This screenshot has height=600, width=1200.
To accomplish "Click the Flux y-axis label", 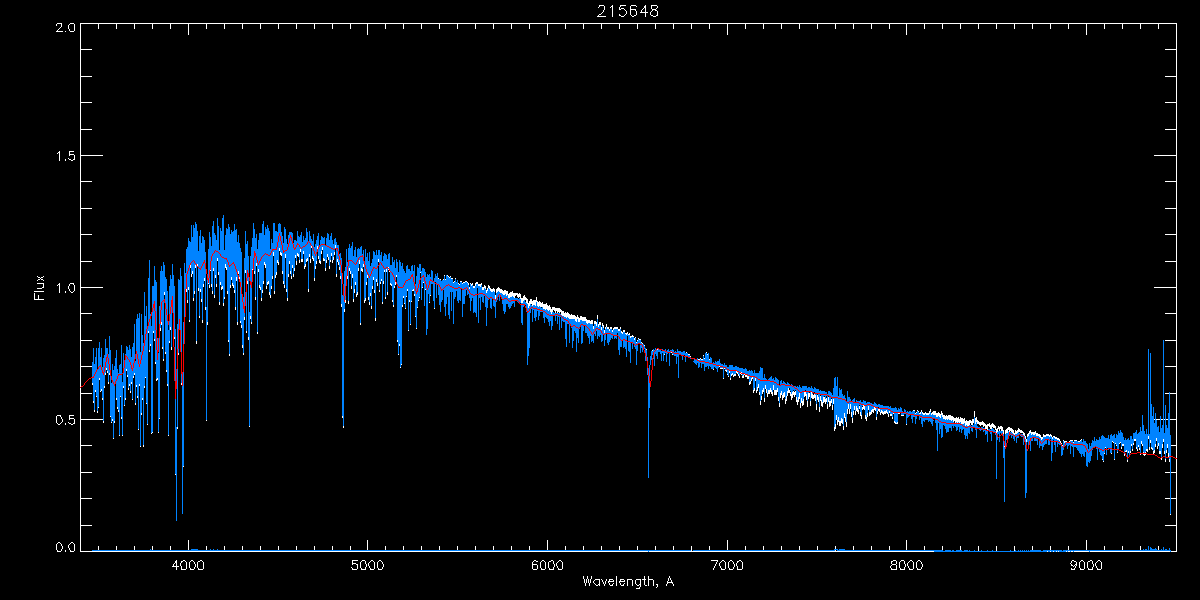I will click(40, 288).
